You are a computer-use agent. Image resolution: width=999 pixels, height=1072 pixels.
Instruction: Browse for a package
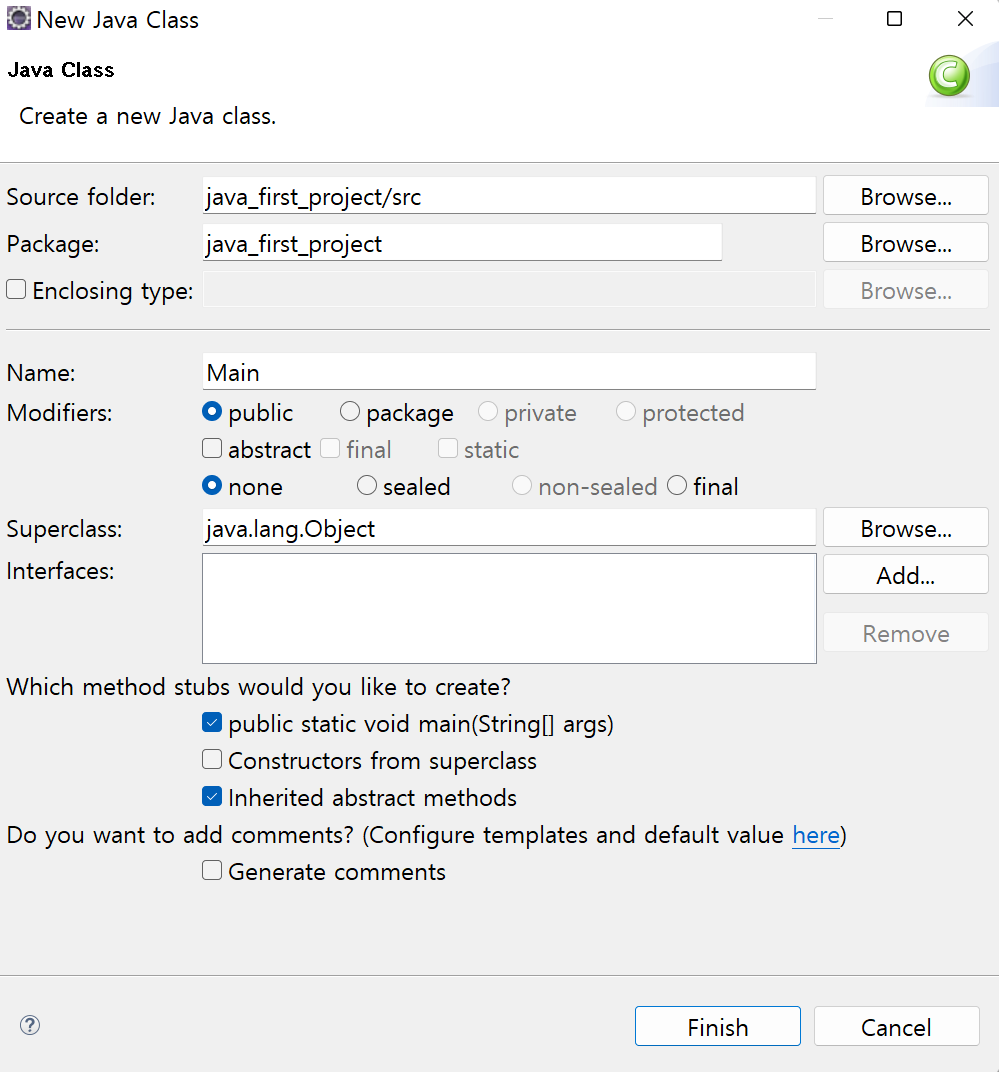pos(905,243)
